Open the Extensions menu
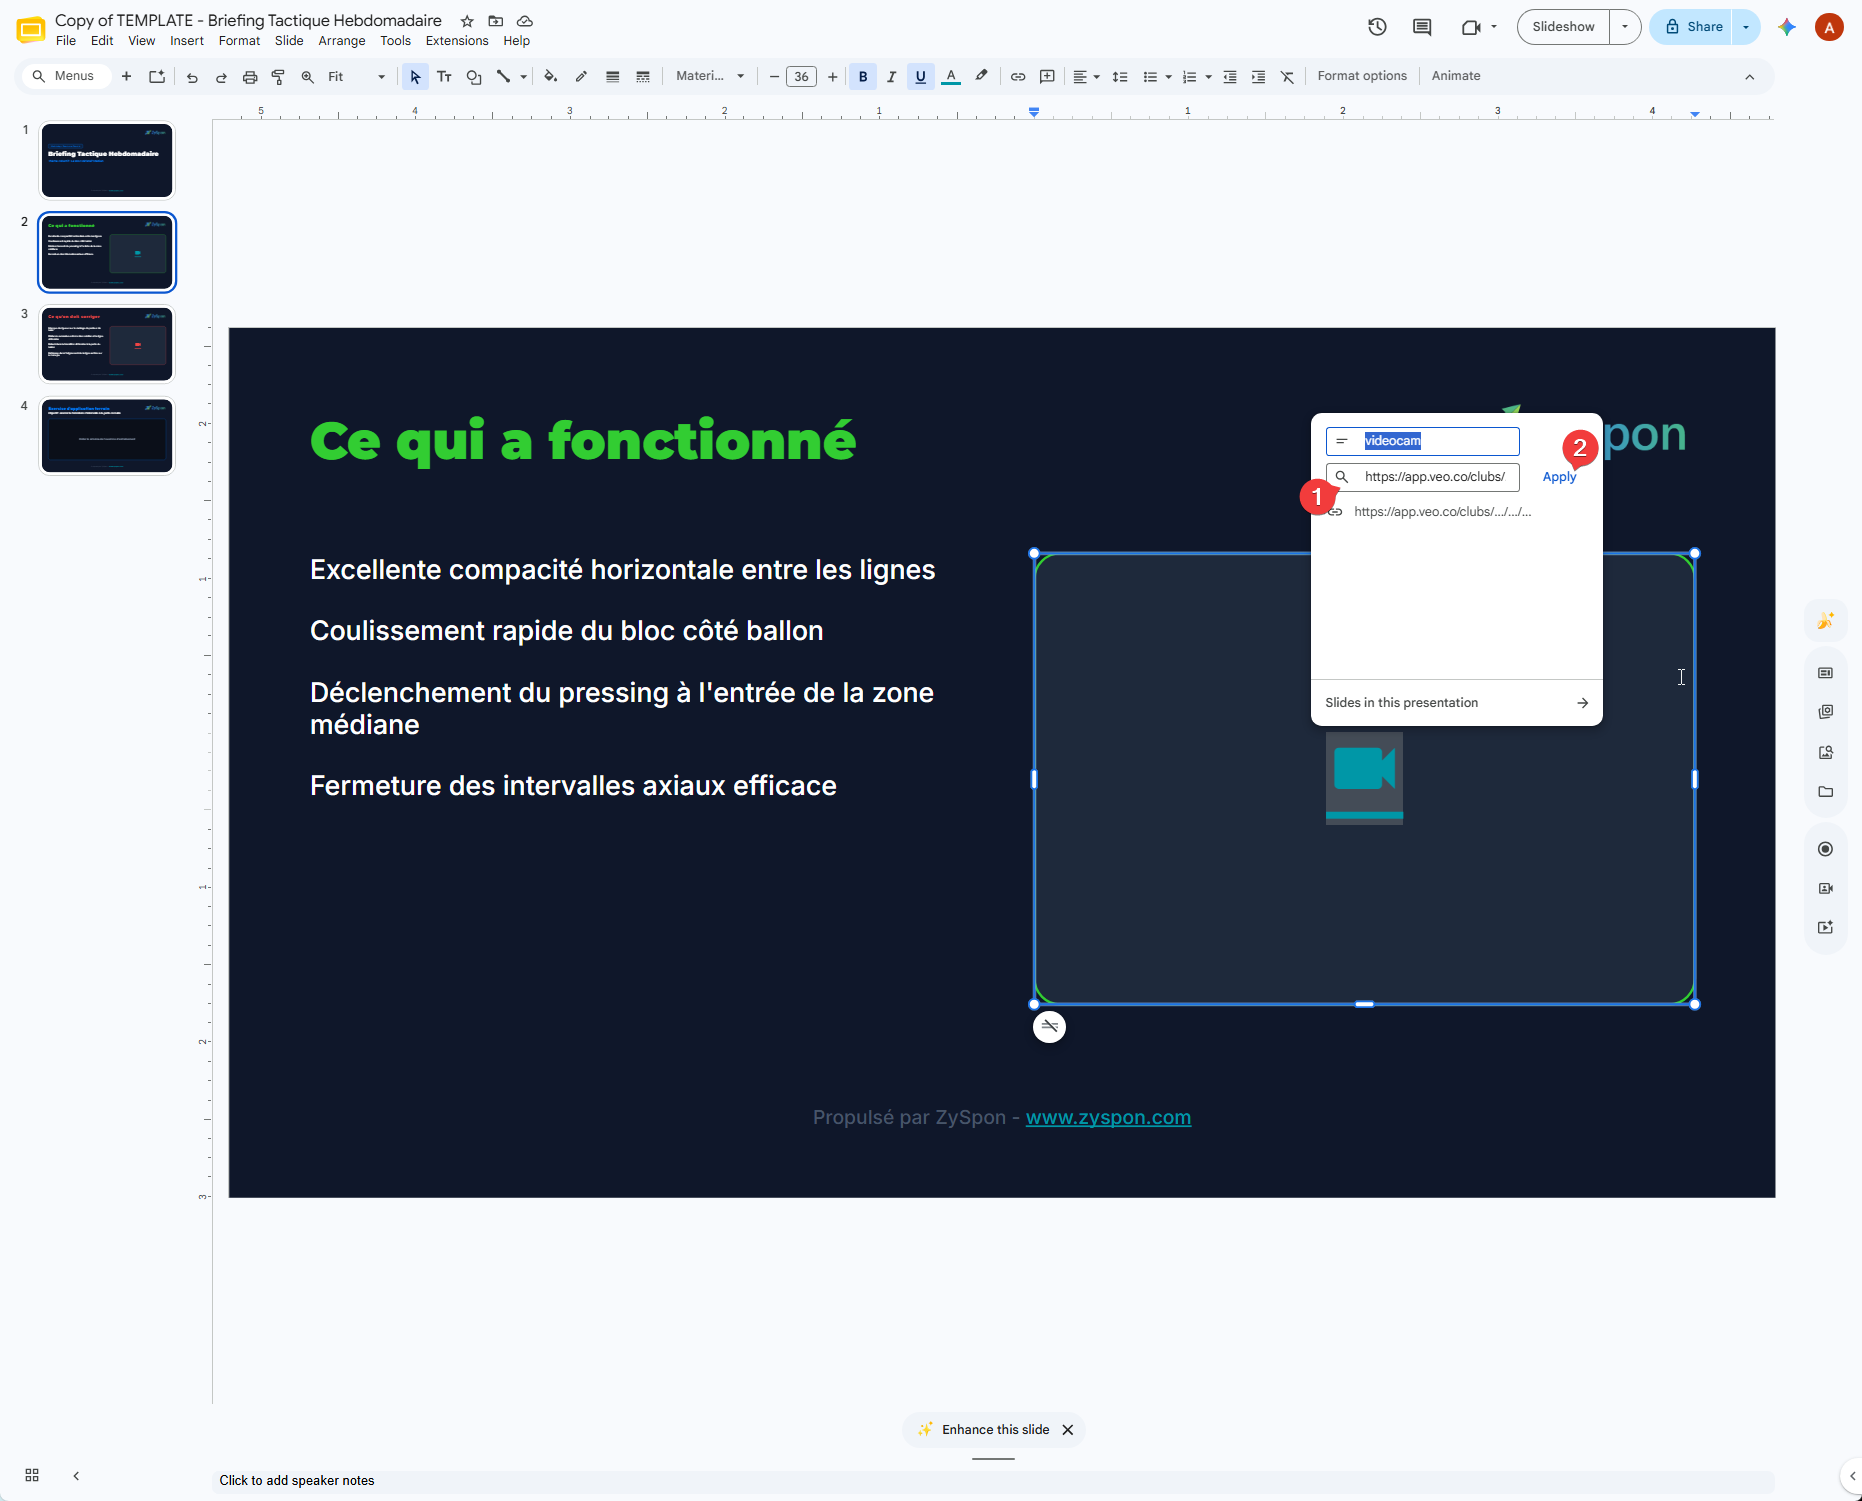 (x=457, y=41)
